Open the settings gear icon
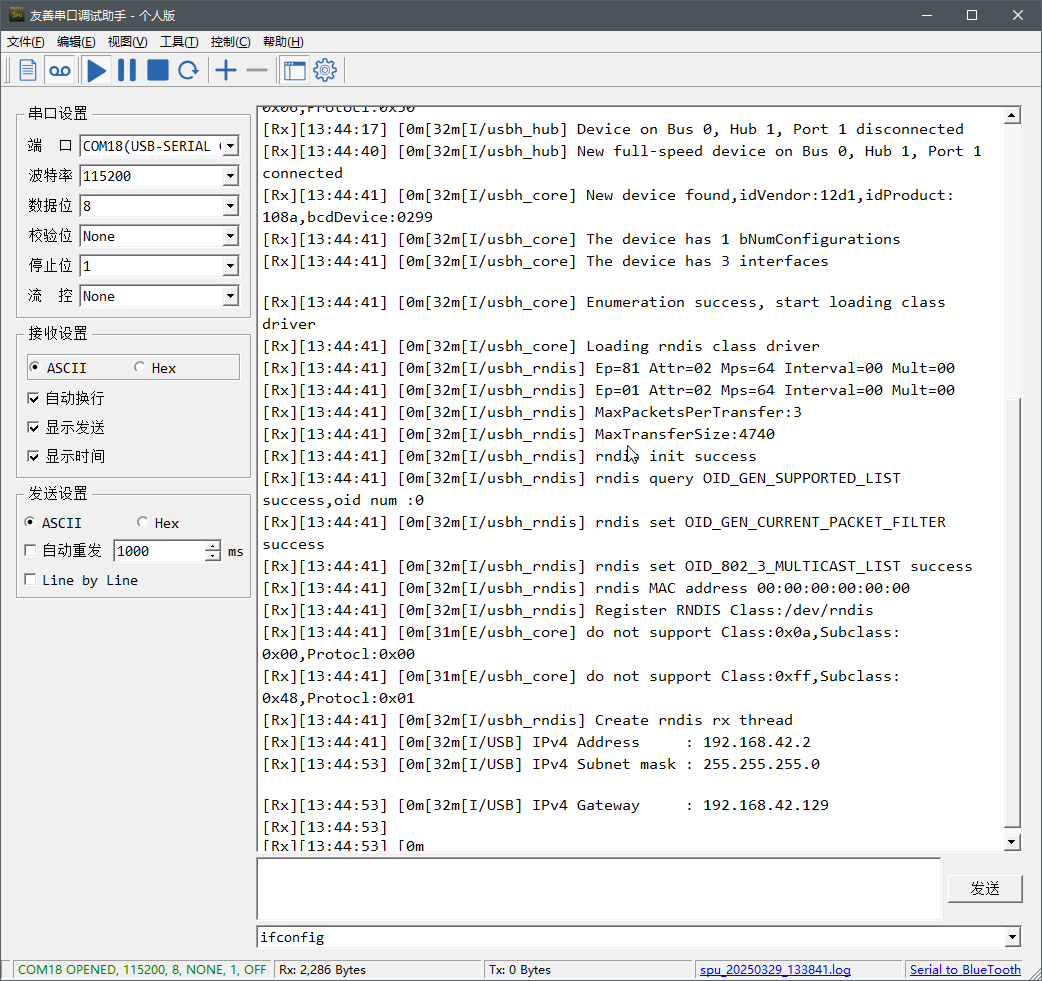This screenshot has height=981, width=1042. pos(324,70)
